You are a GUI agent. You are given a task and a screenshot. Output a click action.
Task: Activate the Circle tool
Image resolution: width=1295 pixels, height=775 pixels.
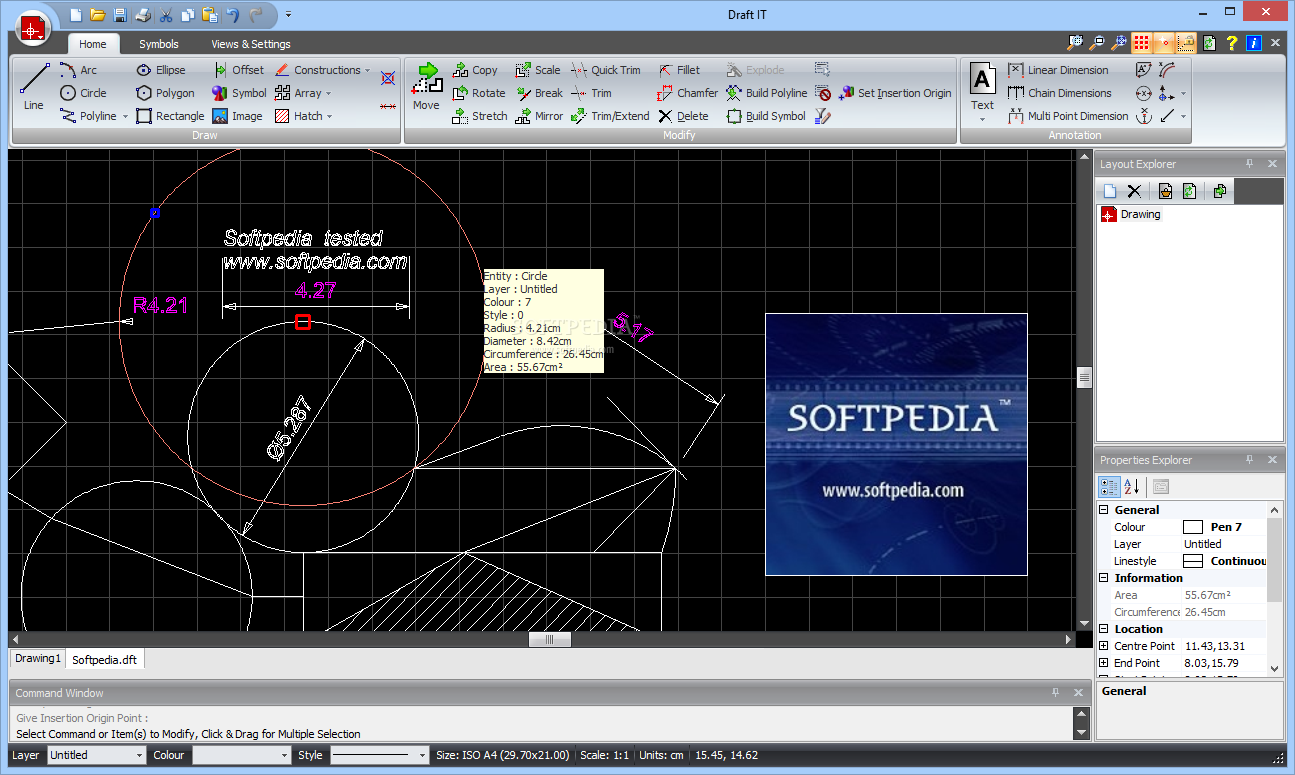click(x=83, y=93)
